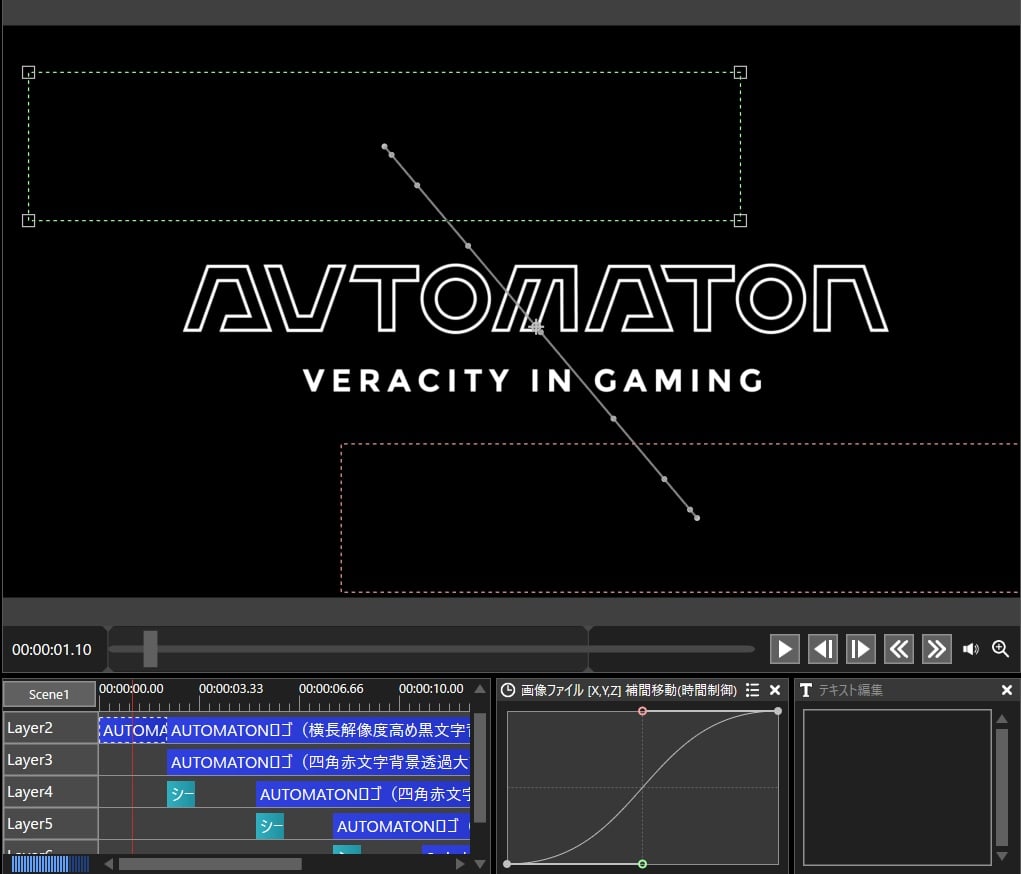Select the Layer5 header
This screenshot has height=874, width=1021.
50,823
